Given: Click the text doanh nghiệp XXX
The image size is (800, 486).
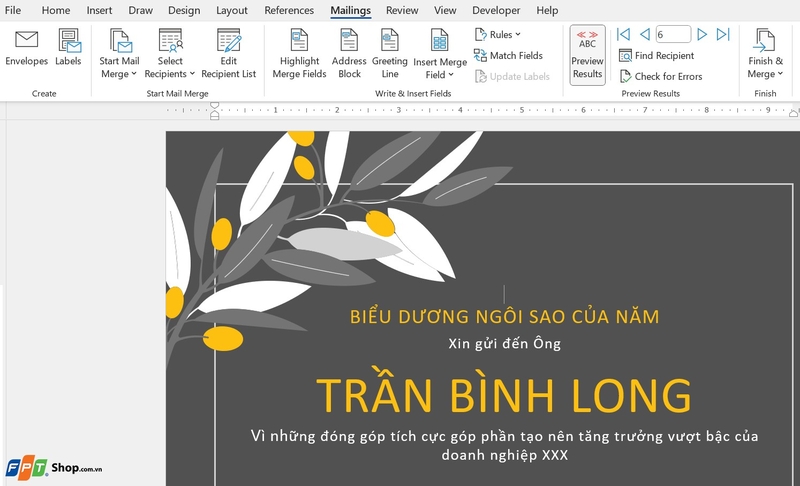Looking at the screenshot, I should (505, 455).
